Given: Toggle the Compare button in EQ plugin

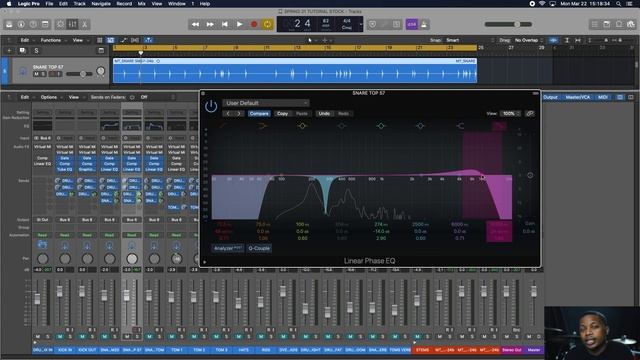Looking at the screenshot, I should click(259, 113).
